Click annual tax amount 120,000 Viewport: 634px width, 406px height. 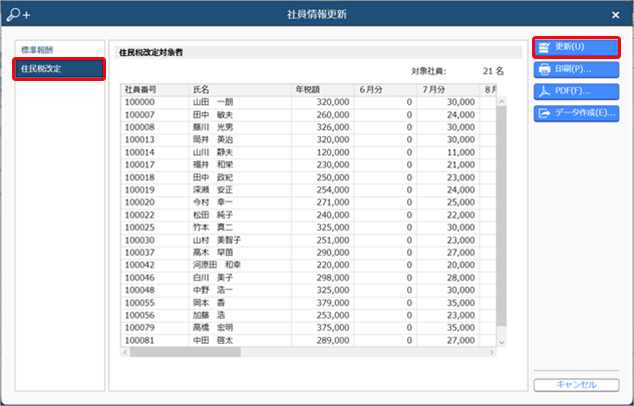pos(333,152)
